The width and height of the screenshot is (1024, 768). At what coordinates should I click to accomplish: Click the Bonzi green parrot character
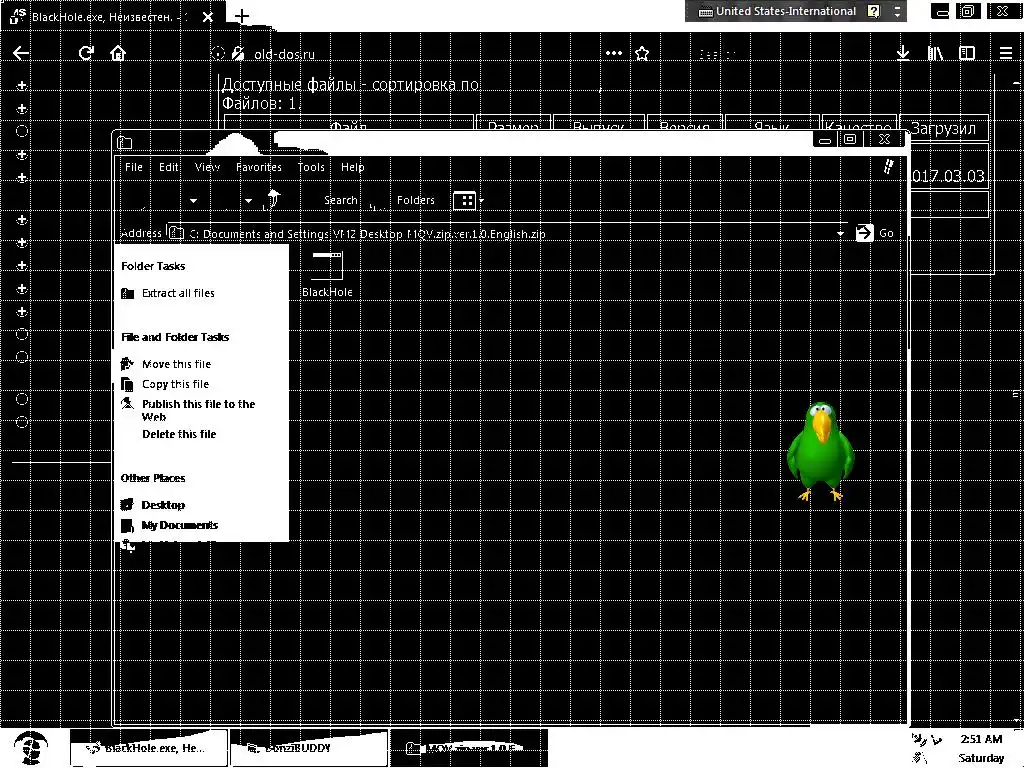(821, 452)
